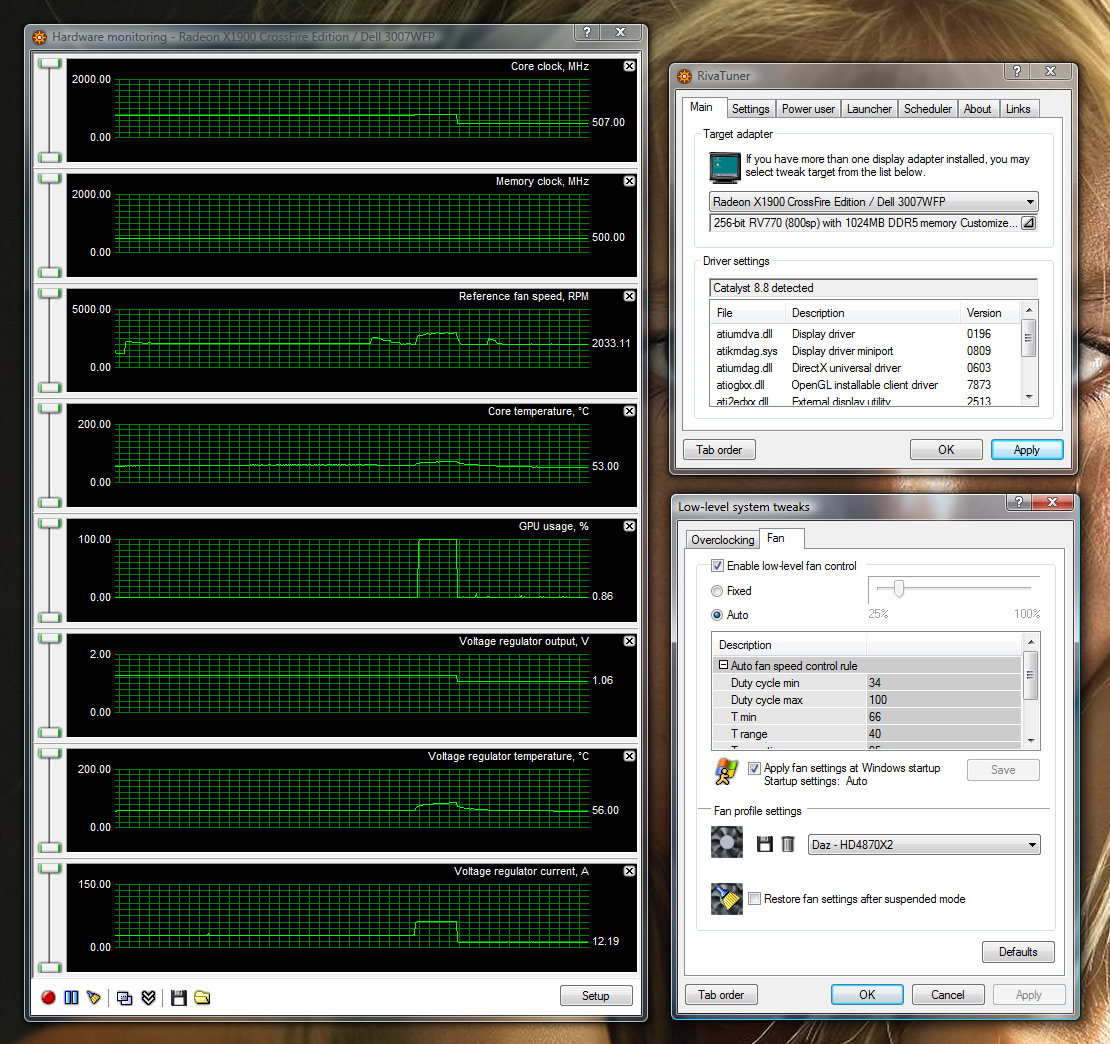Enable Restore fan settings after suspended mode

click(x=755, y=899)
